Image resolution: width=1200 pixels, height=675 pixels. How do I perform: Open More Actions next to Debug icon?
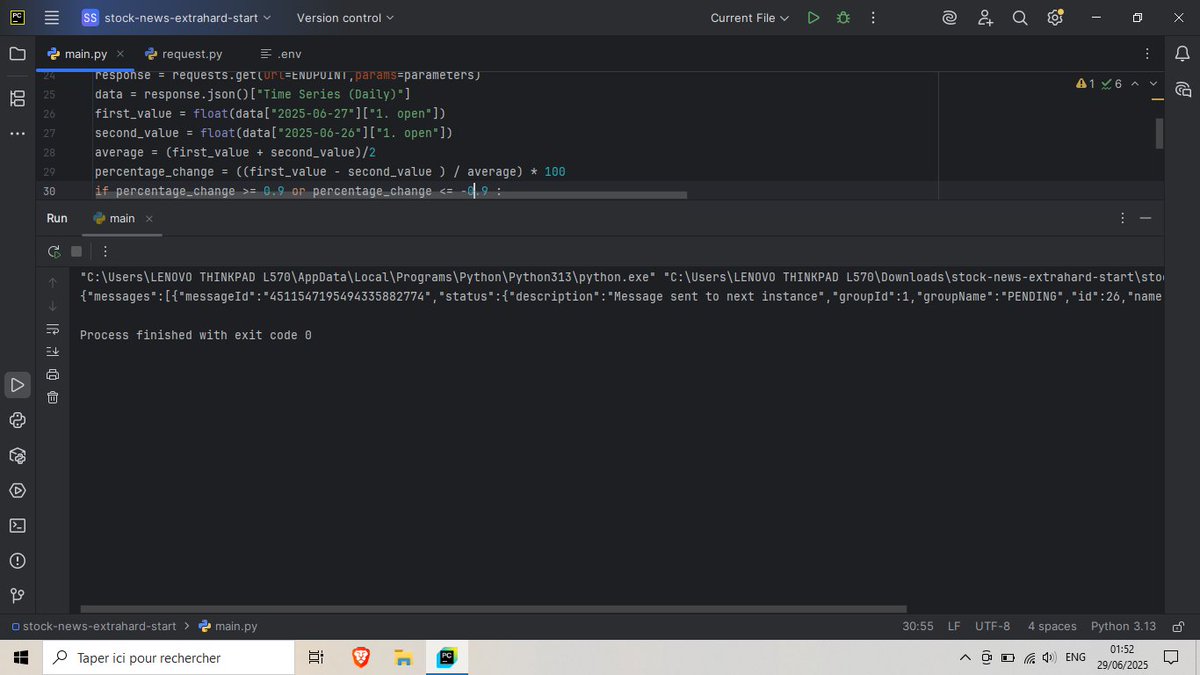pyautogui.click(x=873, y=18)
